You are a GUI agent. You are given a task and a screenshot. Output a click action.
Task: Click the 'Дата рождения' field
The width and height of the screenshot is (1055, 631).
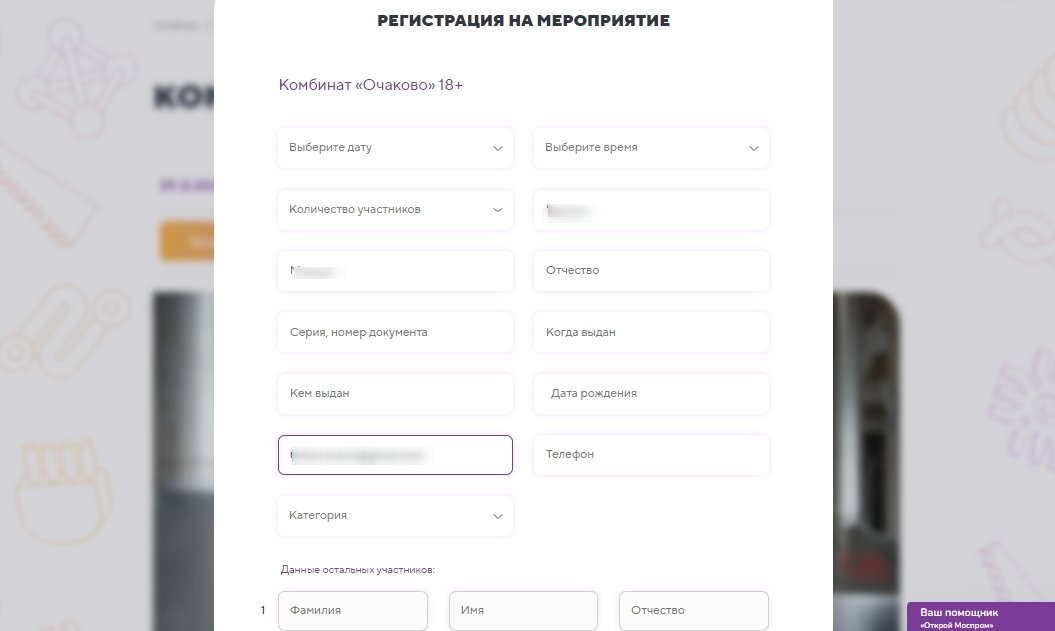pyautogui.click(x=651, y=393)
